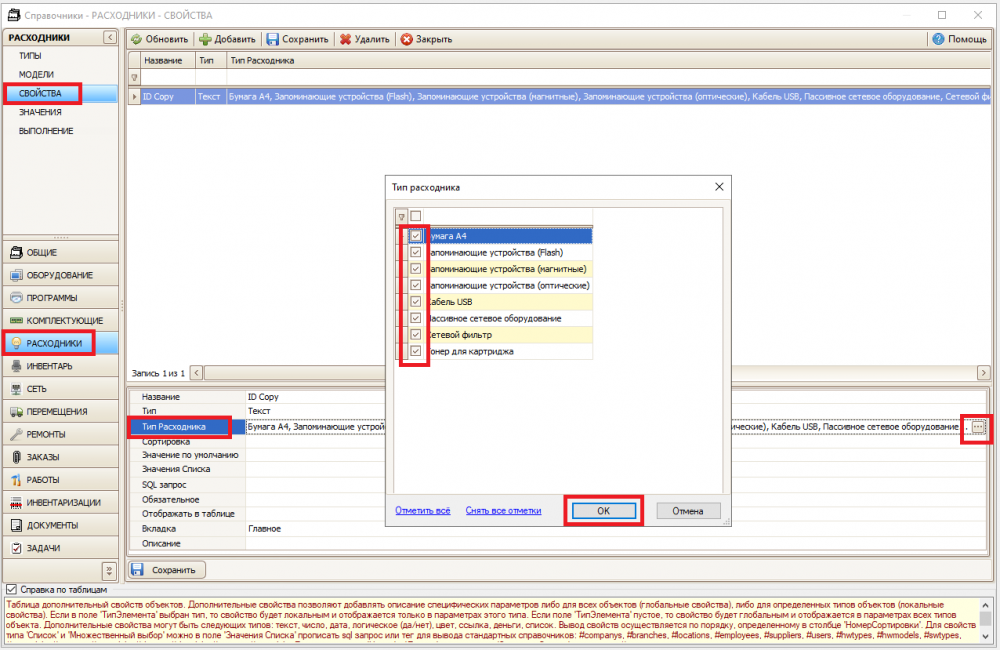Select МОДЕЛИ in the sidebar
This screenshot has width=1000, height=650.
tap(36, 75)
